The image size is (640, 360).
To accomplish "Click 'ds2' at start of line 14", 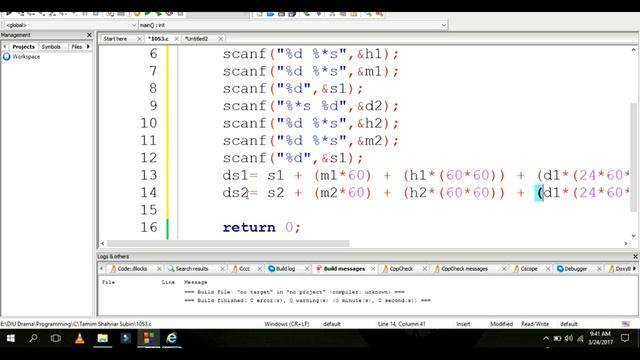I will 236,193.
